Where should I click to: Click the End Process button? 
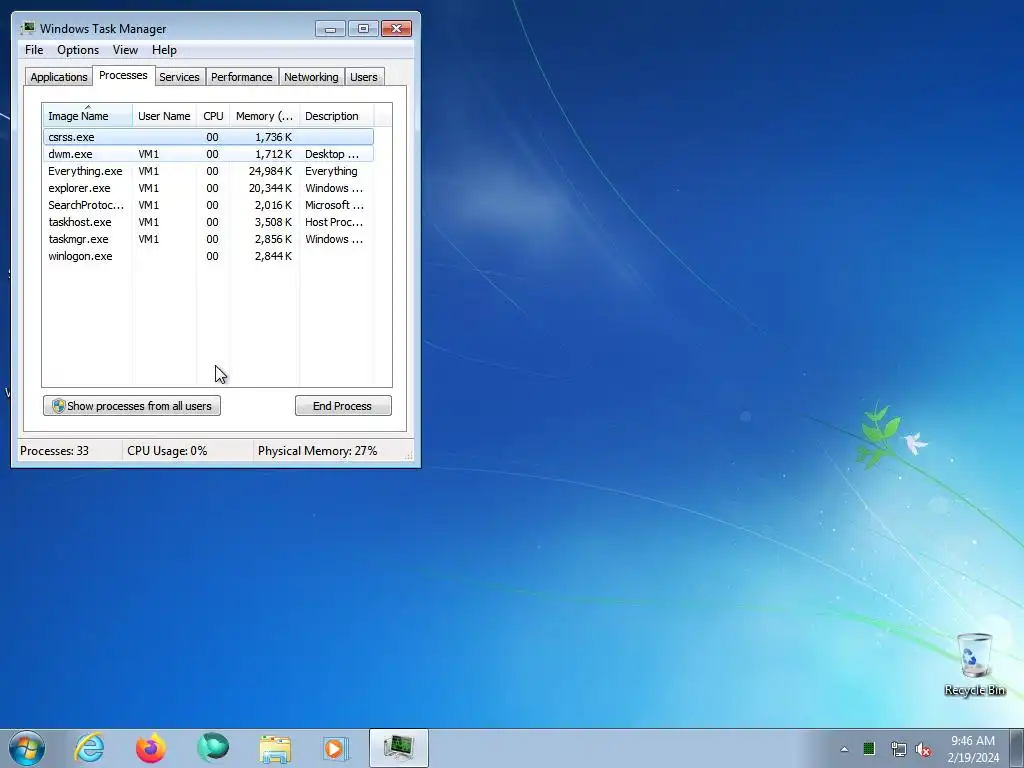(x=343, y=406)
